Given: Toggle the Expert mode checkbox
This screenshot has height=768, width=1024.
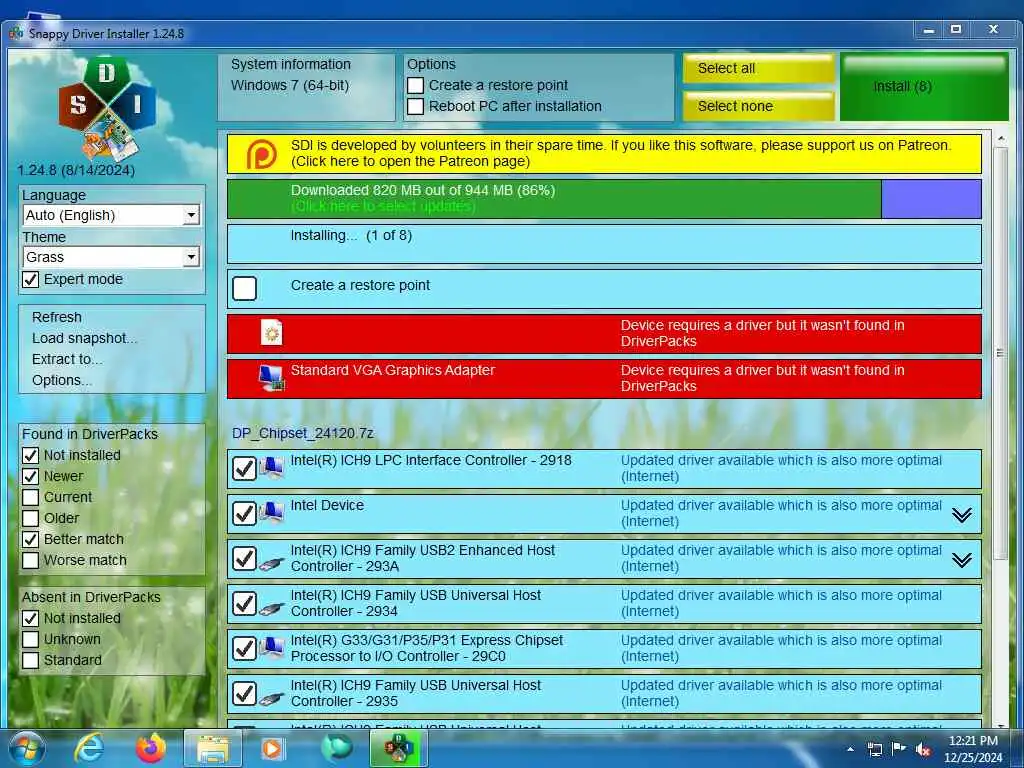Looking at the screenshot, I should click(x=31, y=280).
